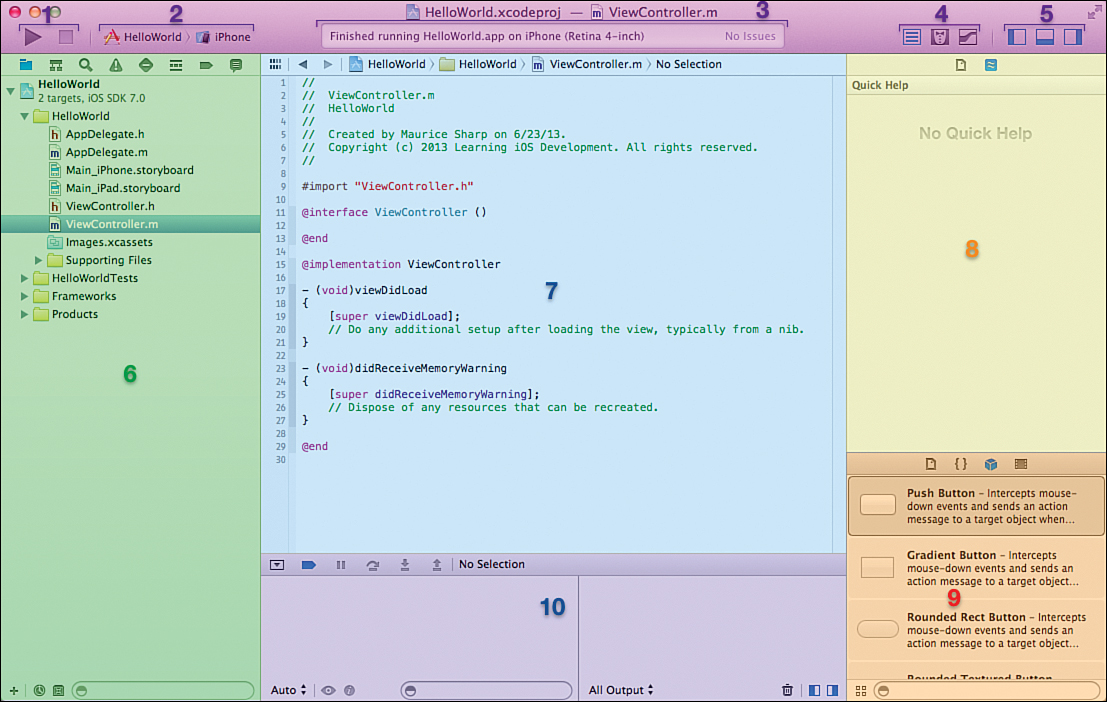The height and width of the screenshot is (702, 1107).
Task: Choose the iPhone run destination
Action: pyautogui.click(x=223, y=37)
